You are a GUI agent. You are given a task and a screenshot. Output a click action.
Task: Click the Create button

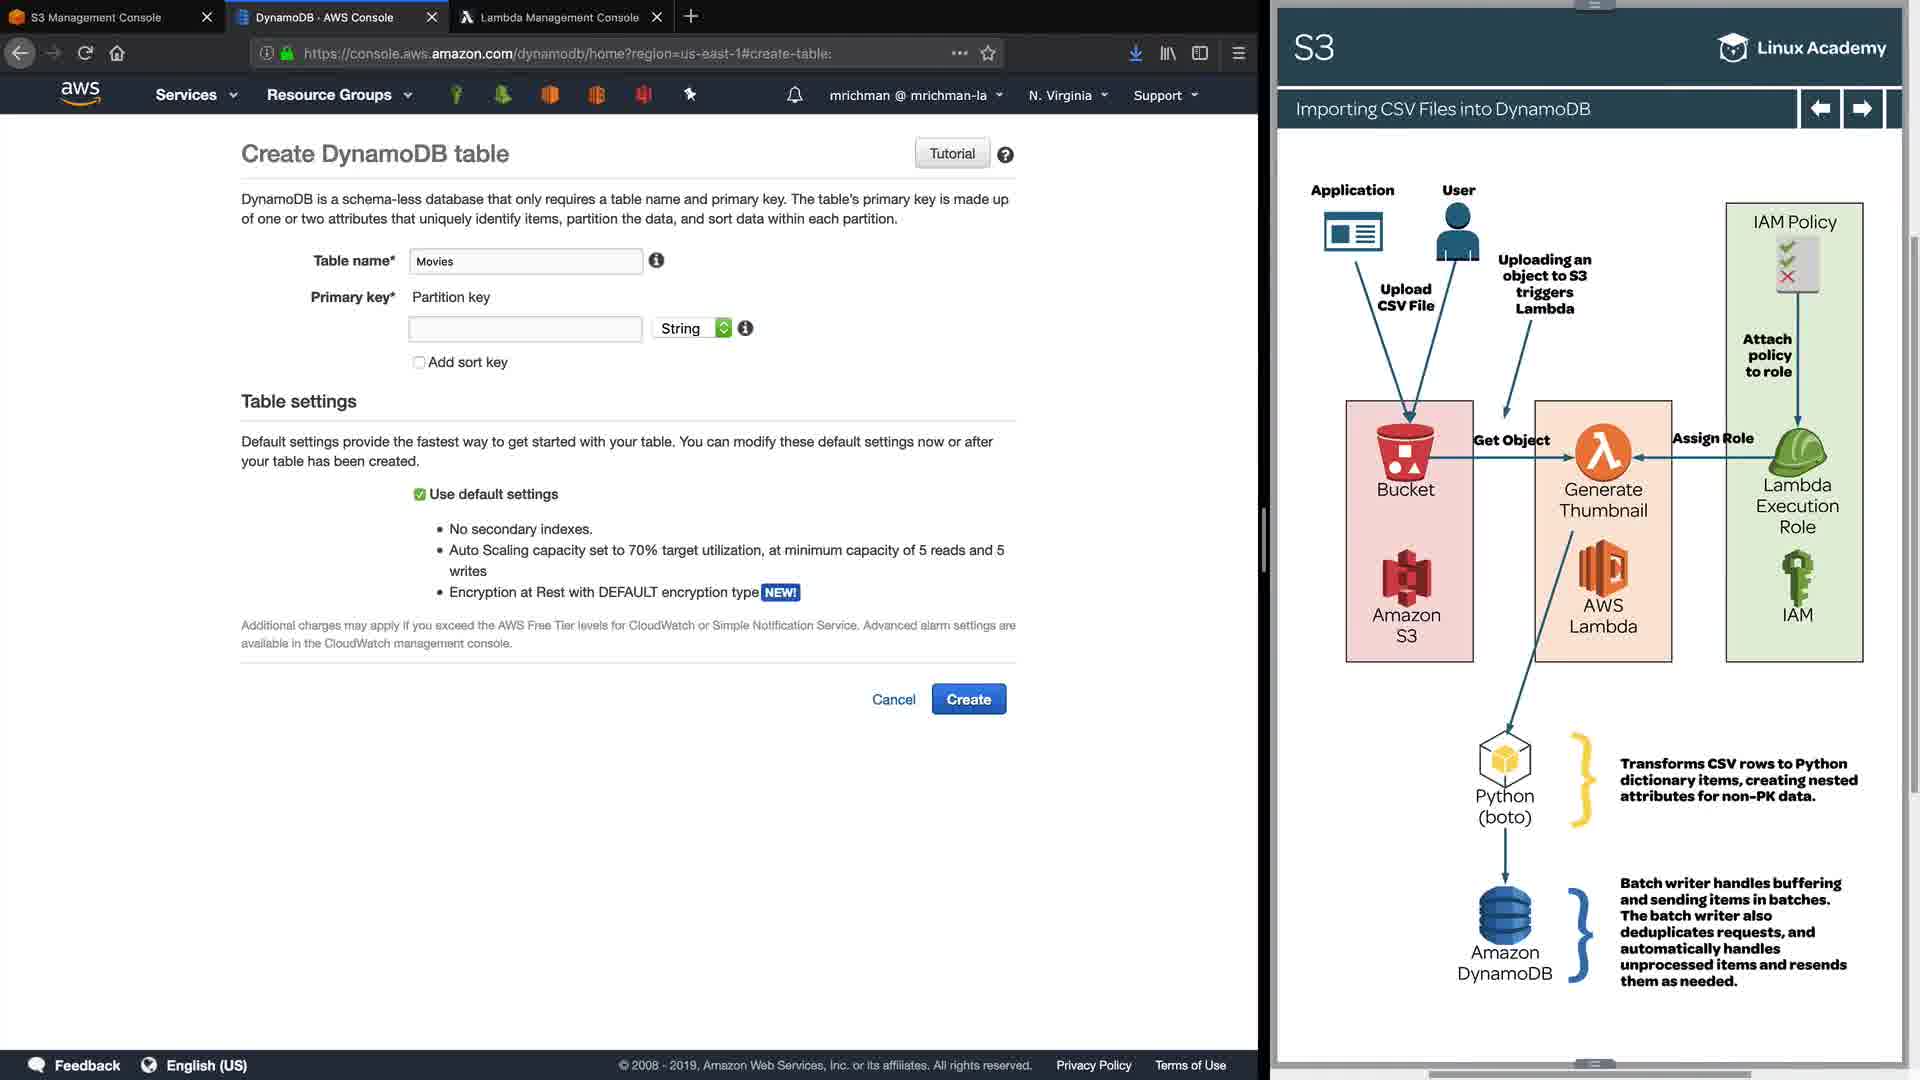point(968,699)
